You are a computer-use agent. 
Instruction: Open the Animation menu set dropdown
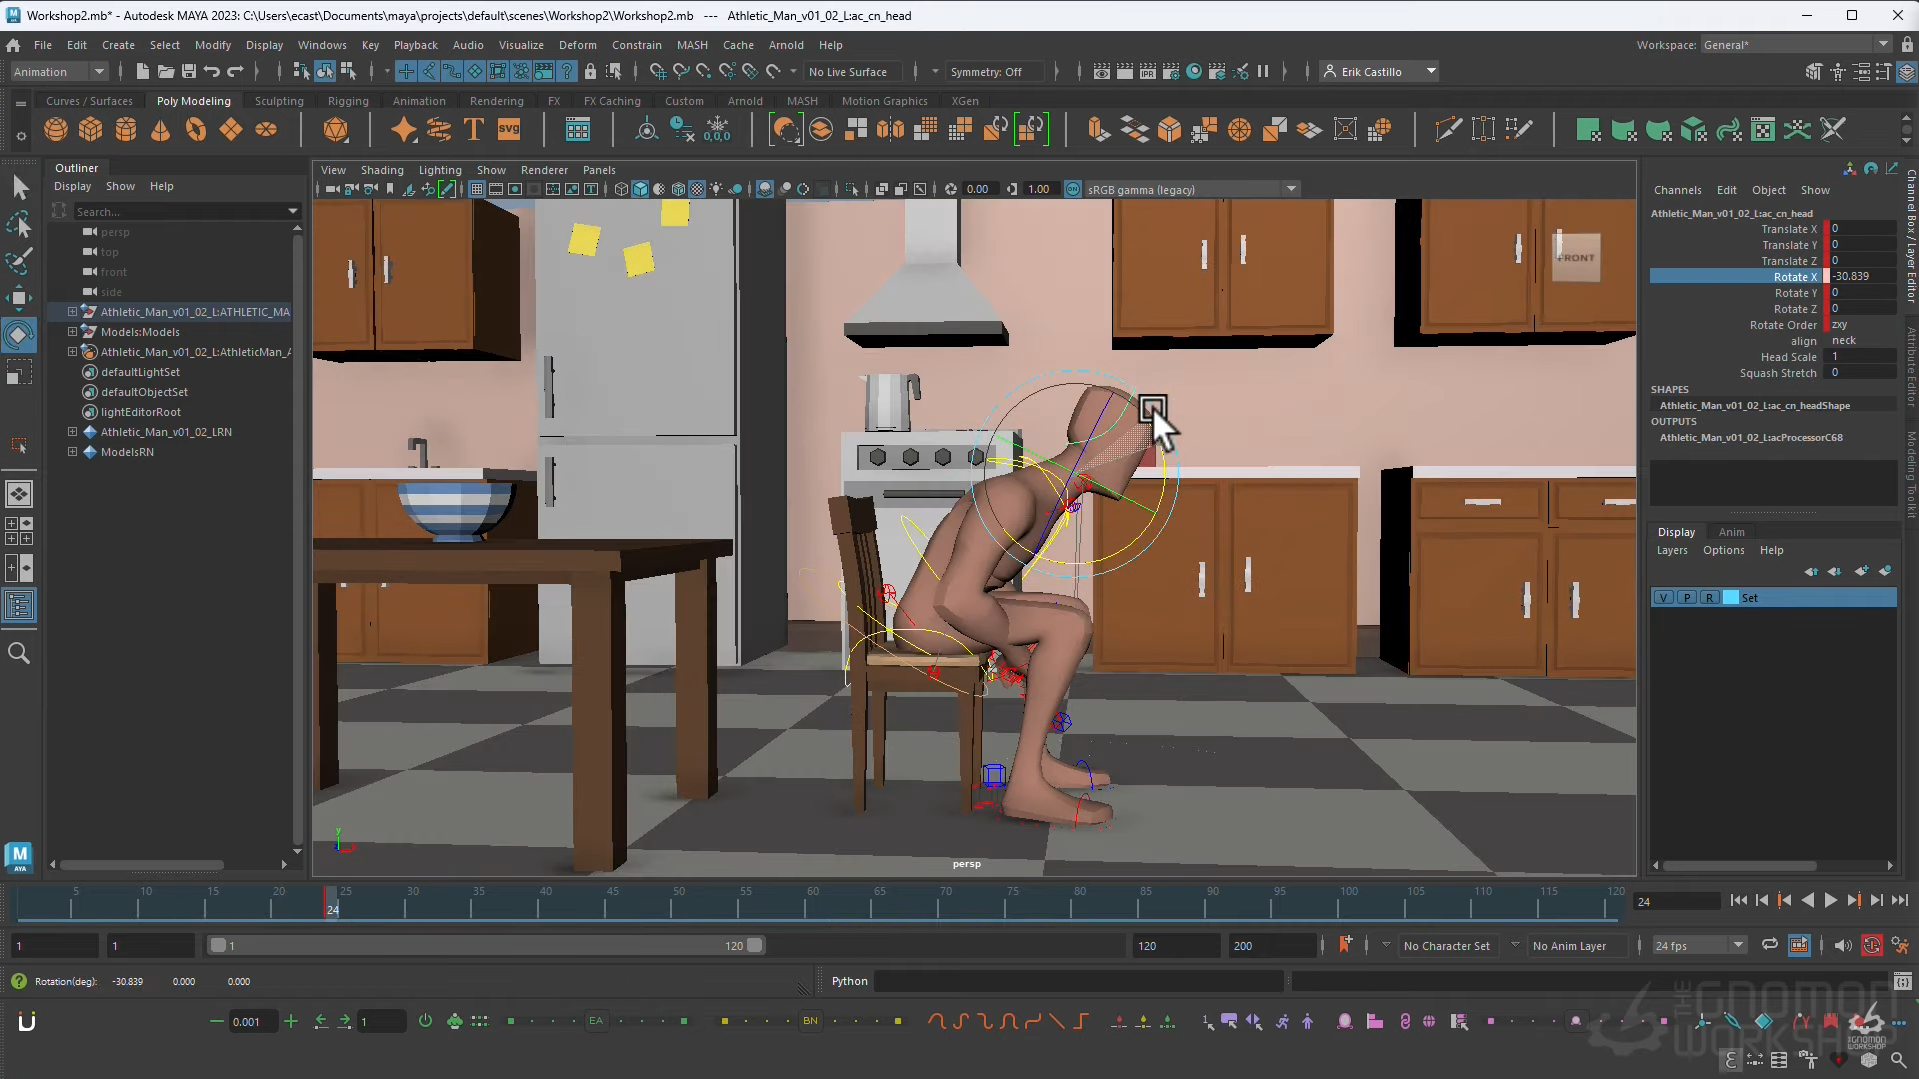click(x=58, y=71)
